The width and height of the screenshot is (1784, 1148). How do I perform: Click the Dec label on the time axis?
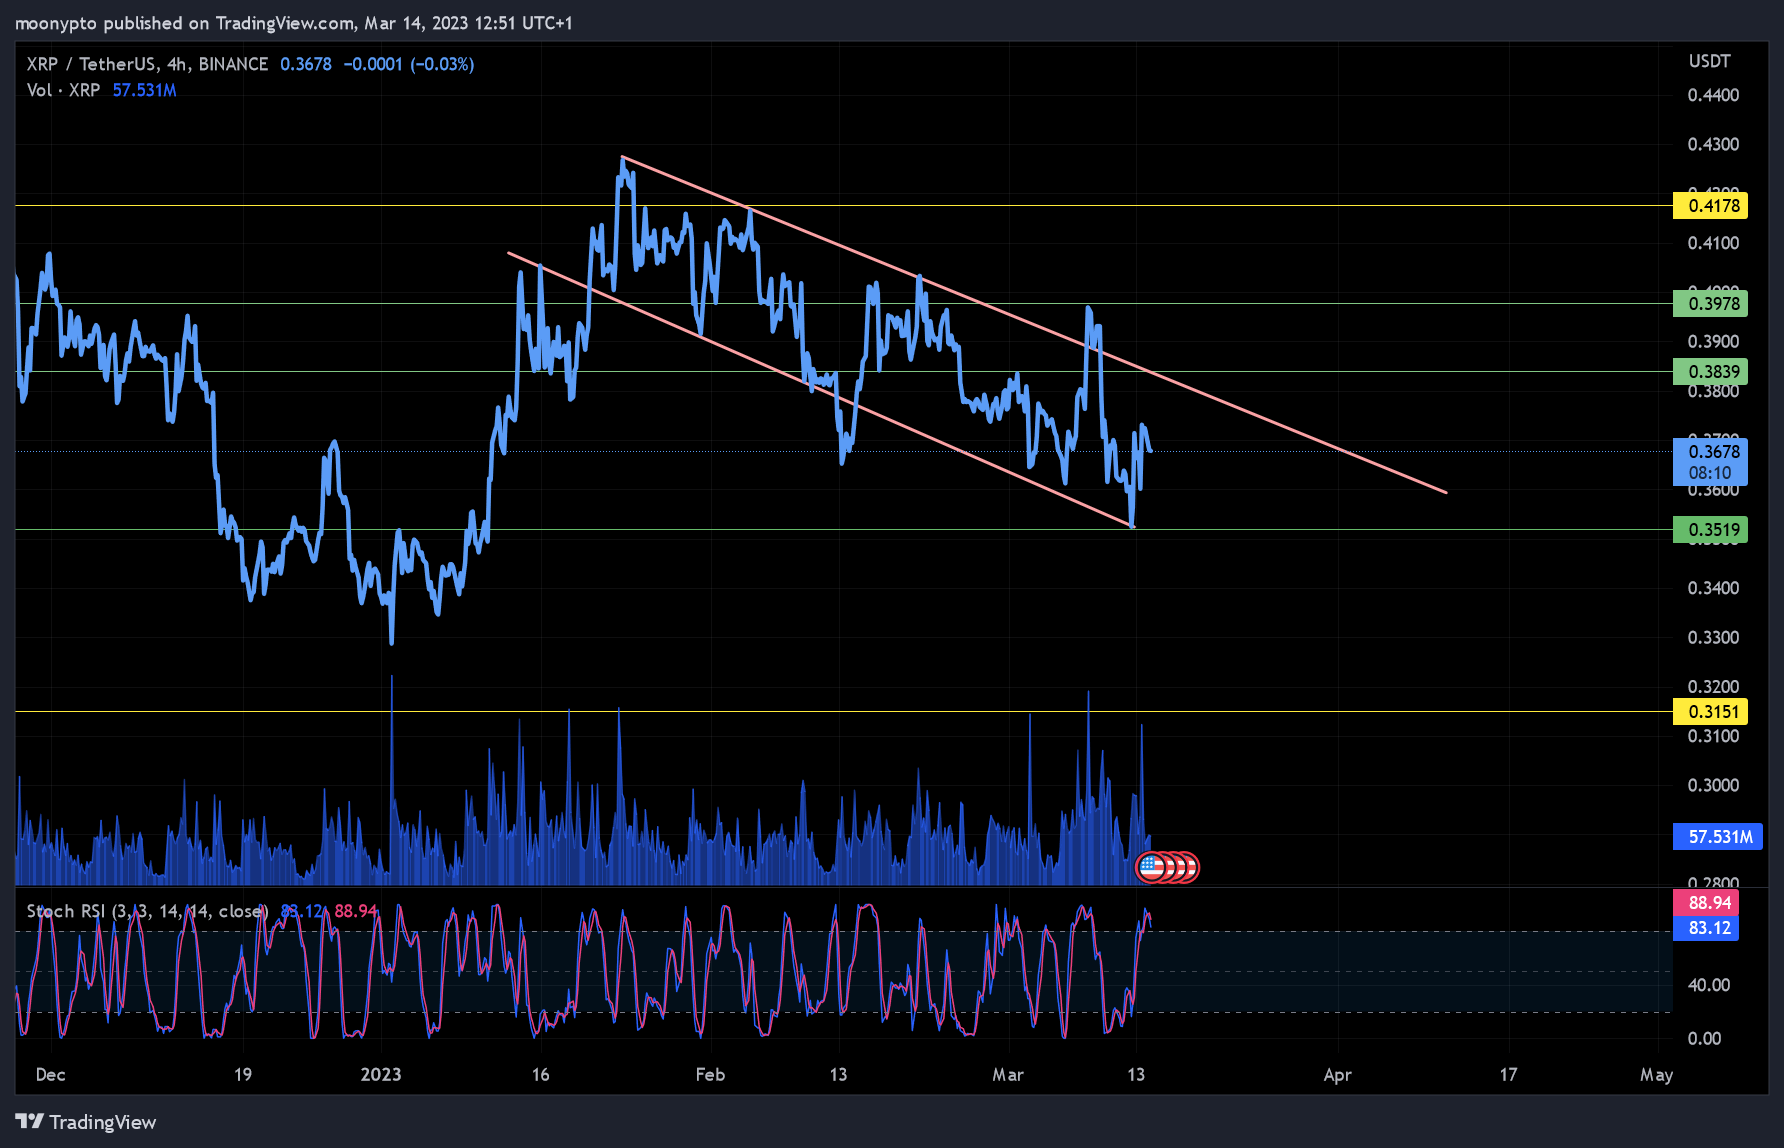tap(50, 1075)
